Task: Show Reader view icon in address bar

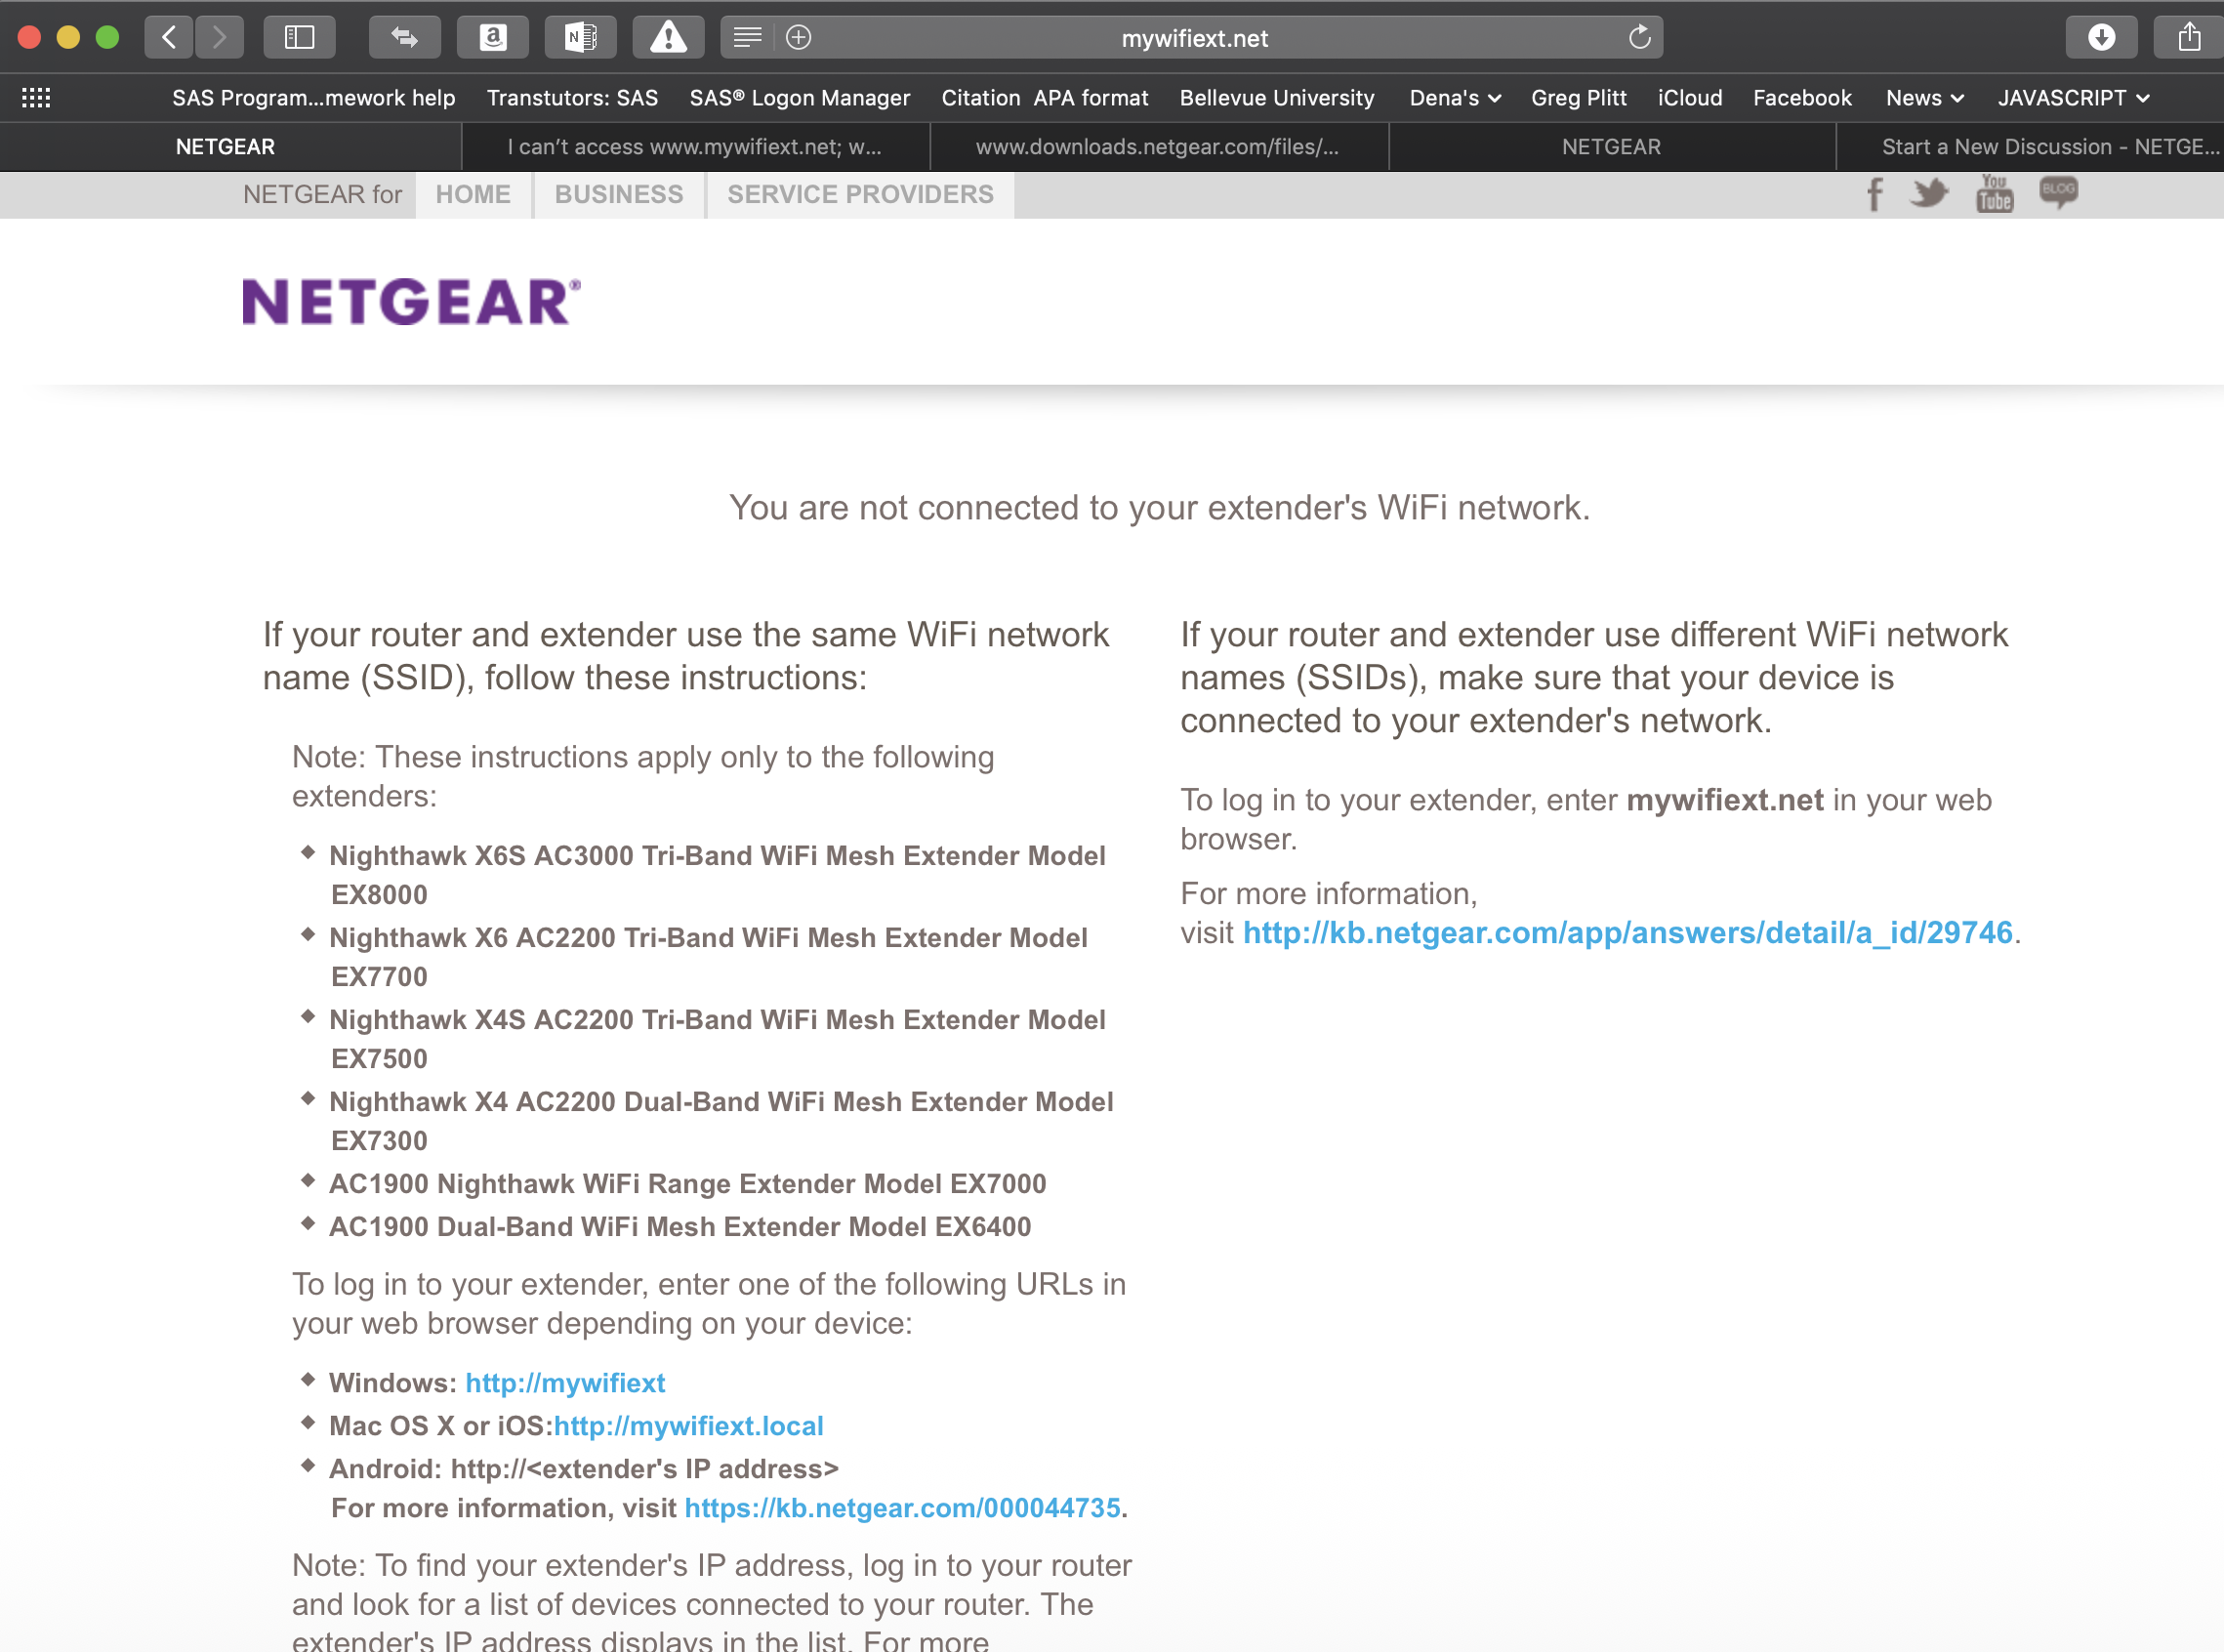Action: click(x=747, y=38)
